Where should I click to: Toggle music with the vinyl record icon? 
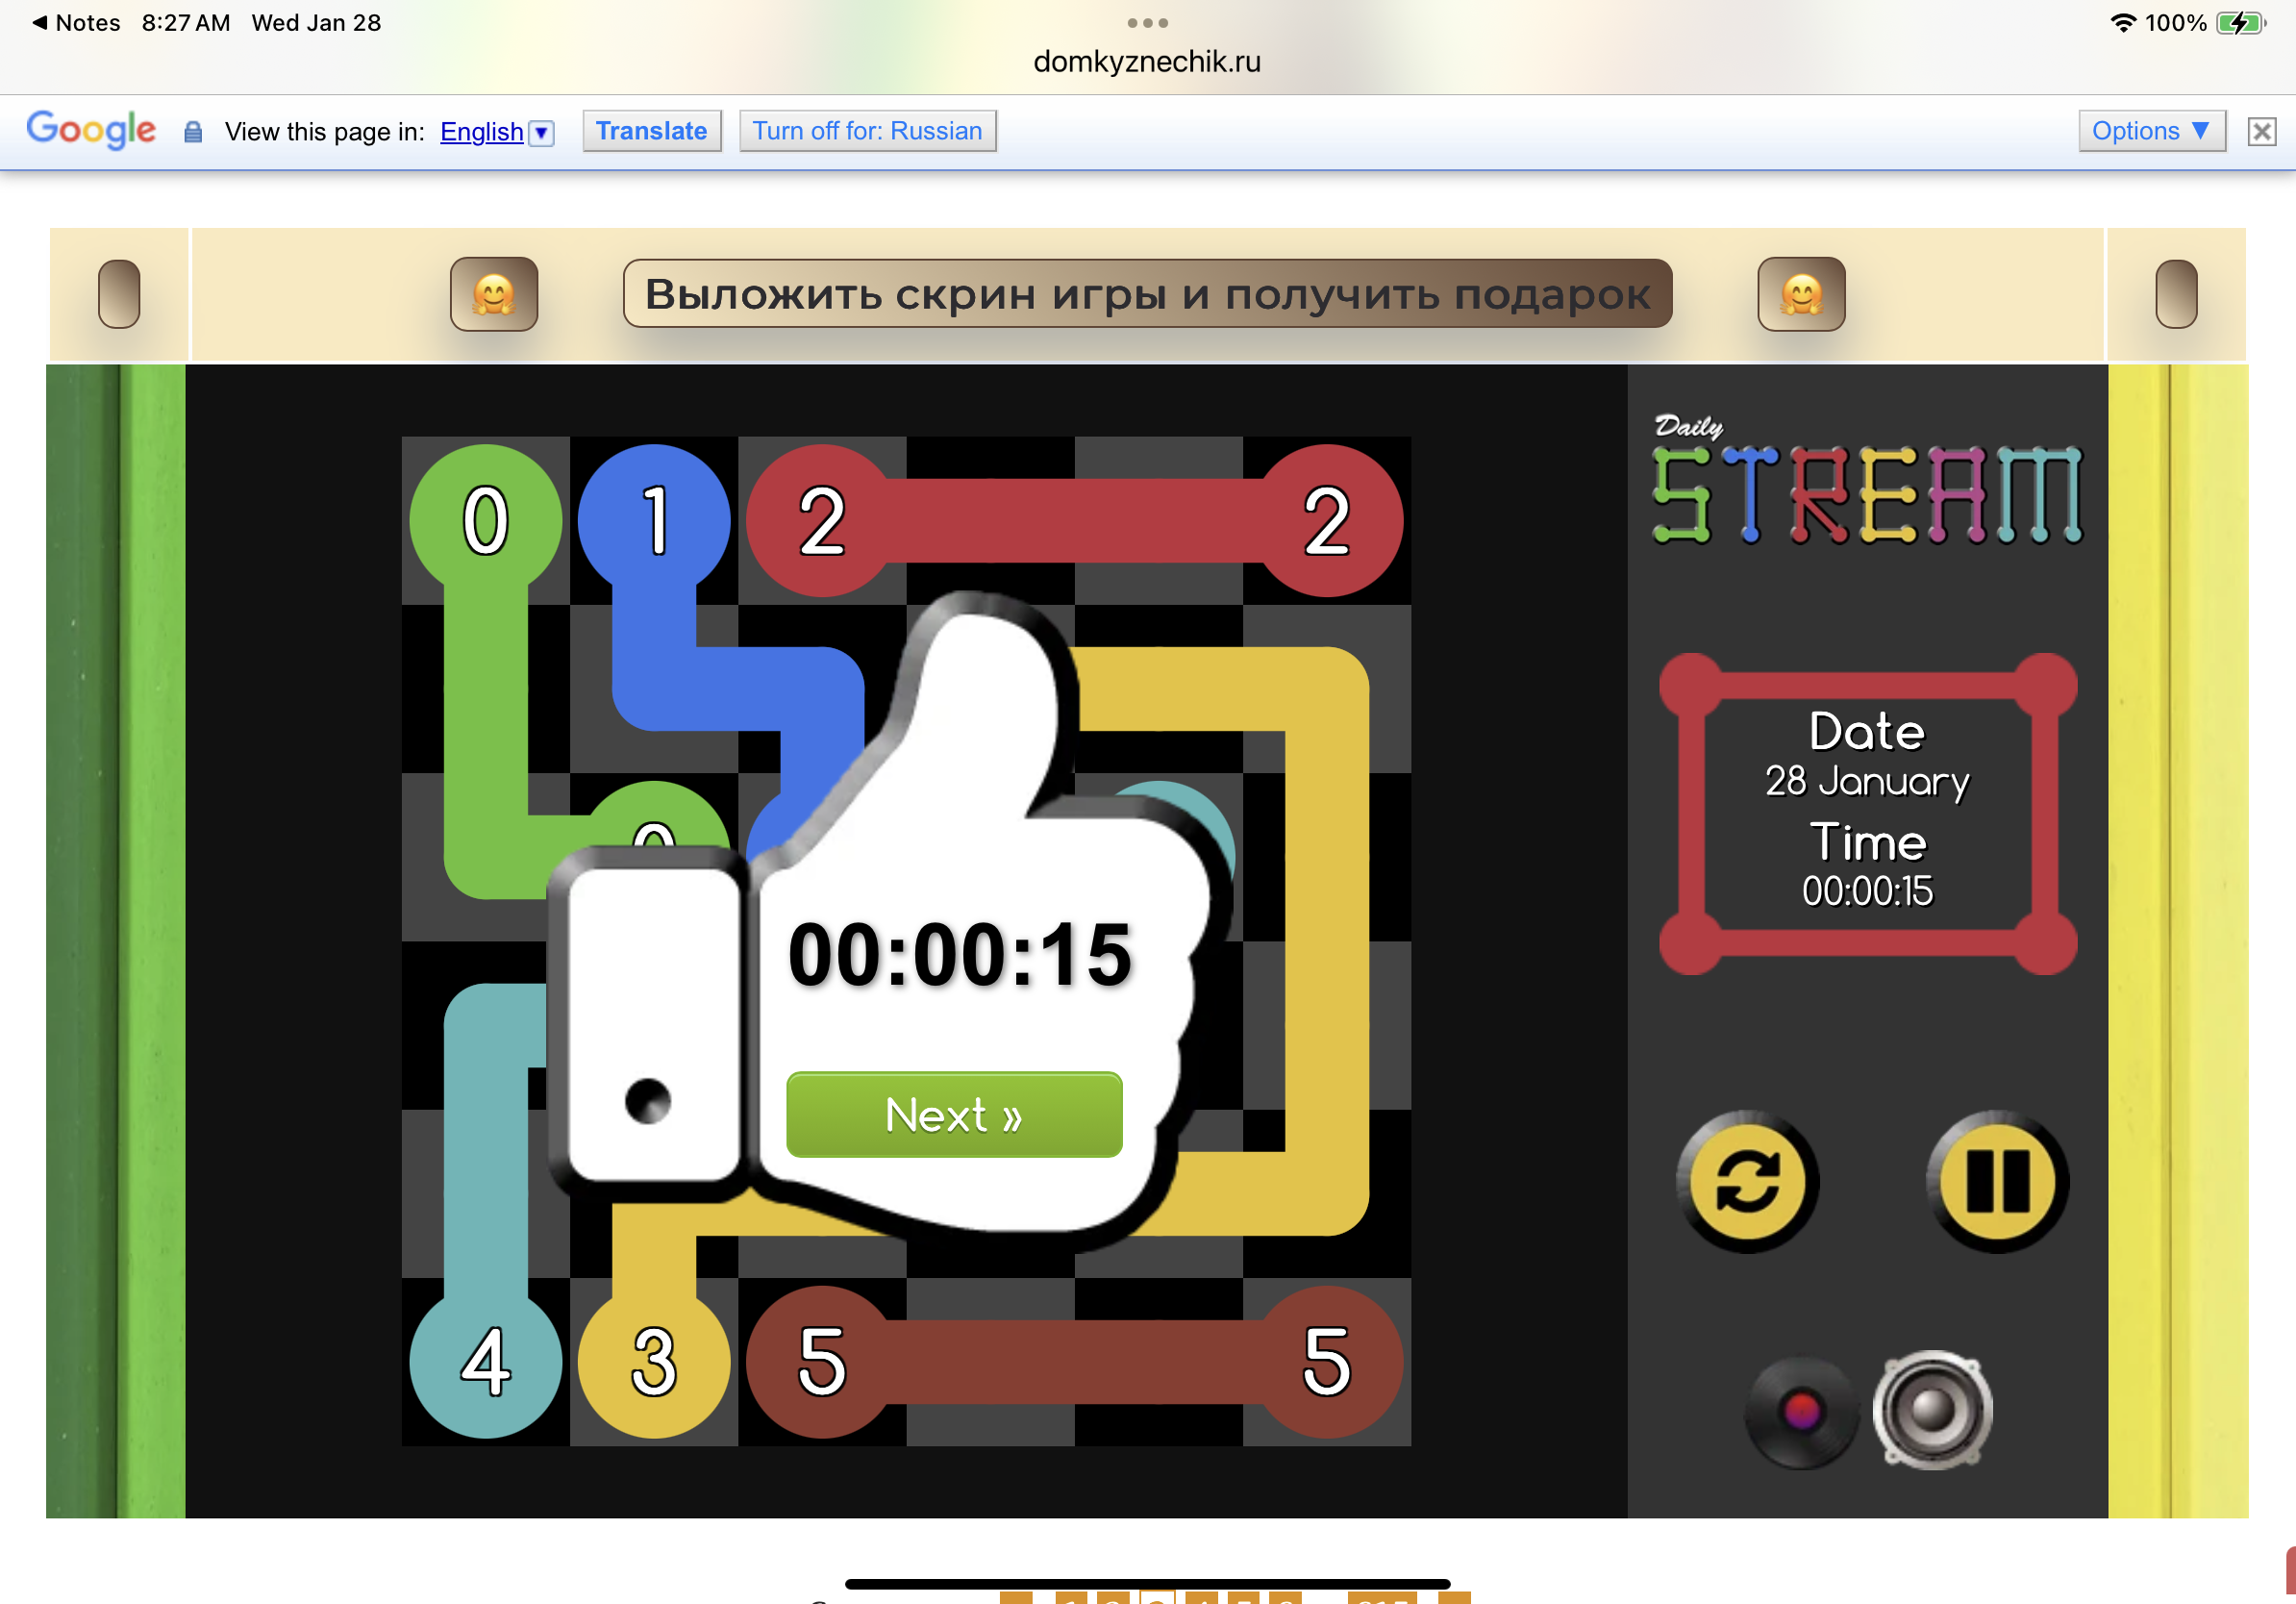[1801, 1412]
